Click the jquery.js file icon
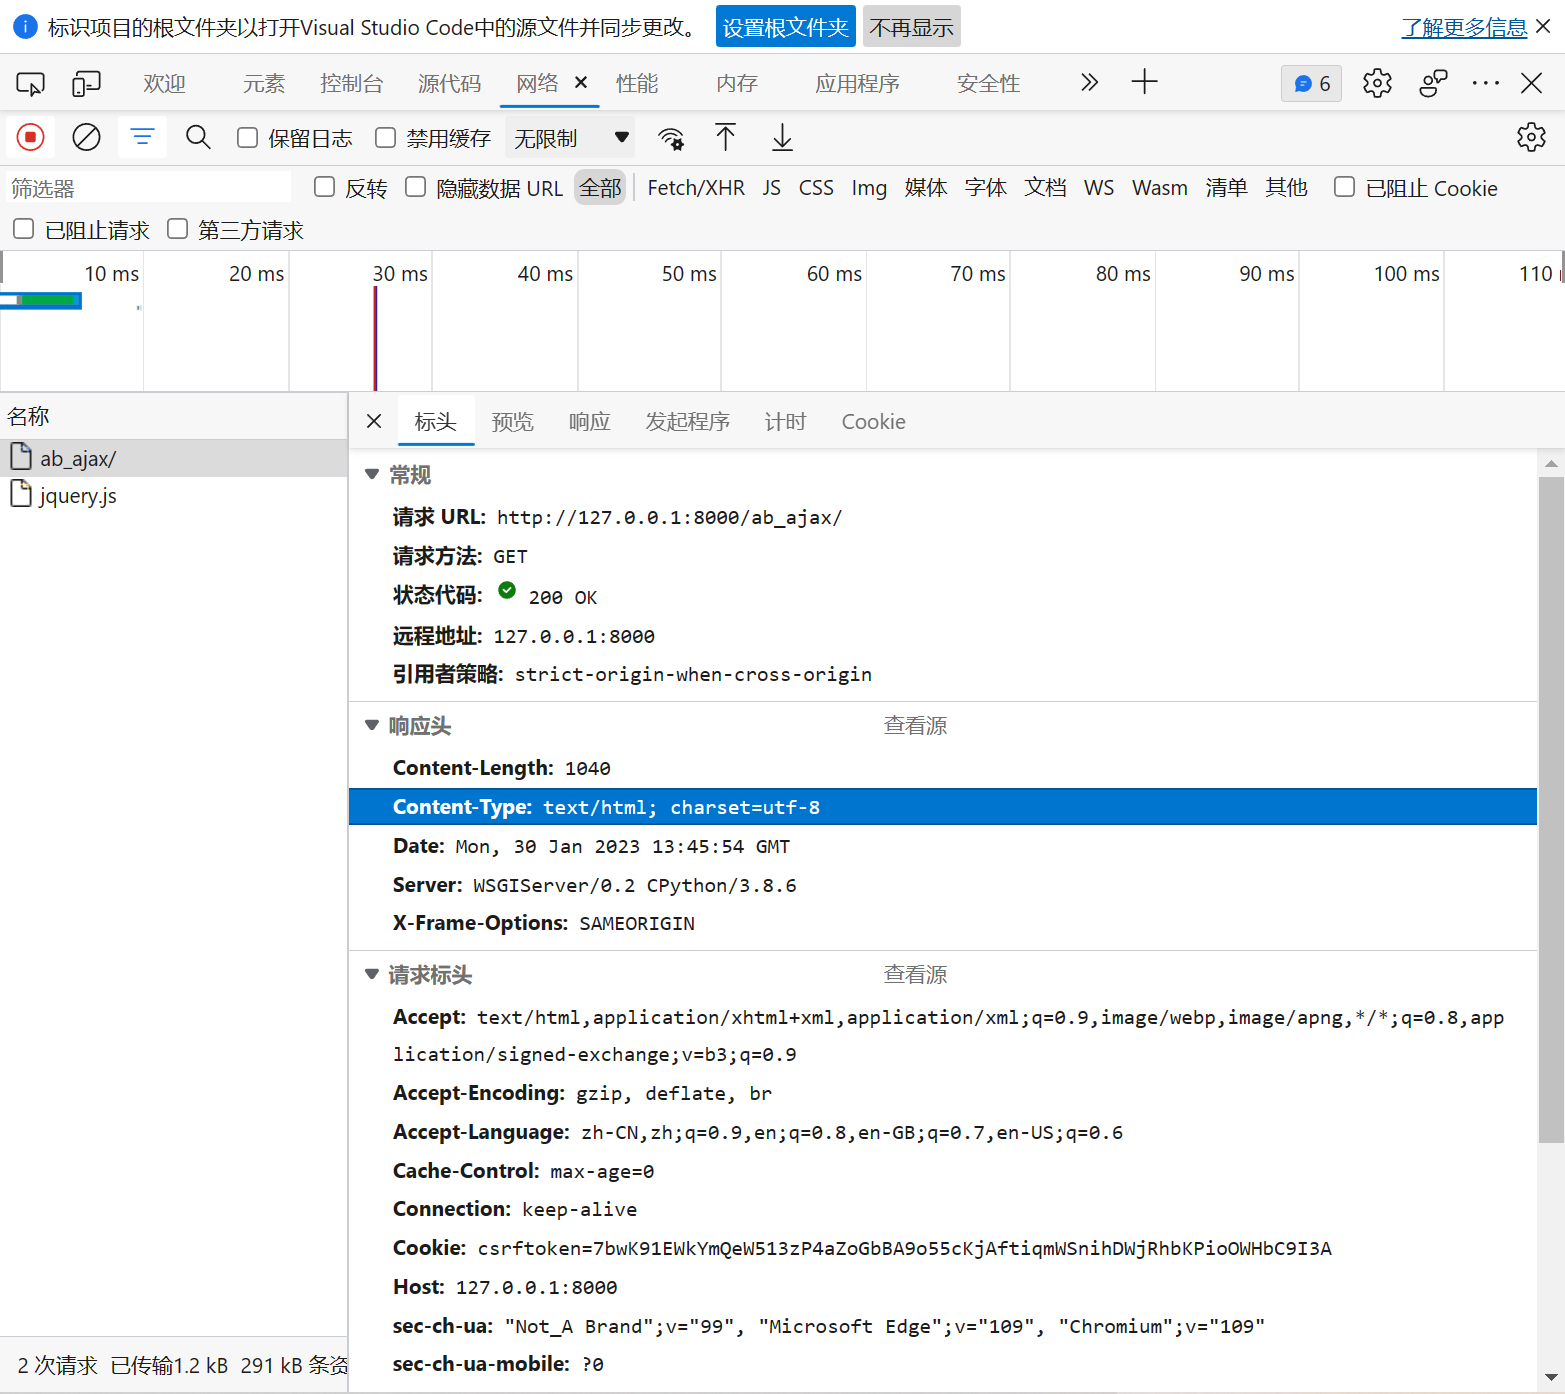The width and height of the screenshot is (1565, 1394). pos(21,494)
